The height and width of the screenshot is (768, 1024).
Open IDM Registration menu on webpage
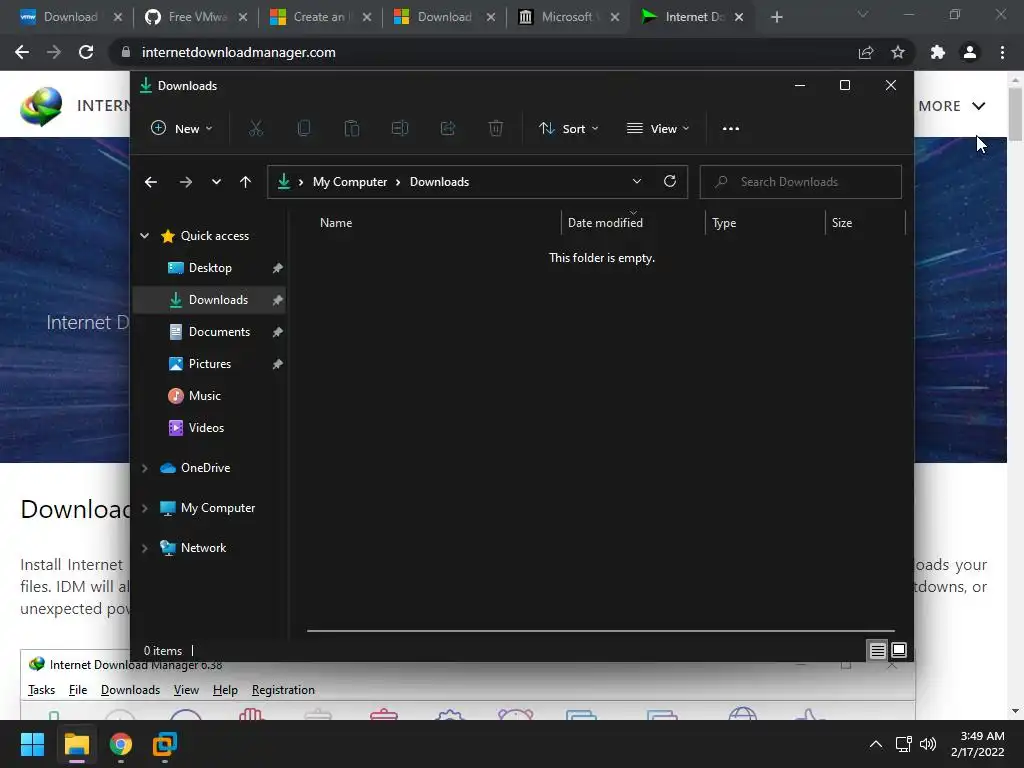pyautogui.click(x=283, y=690)
